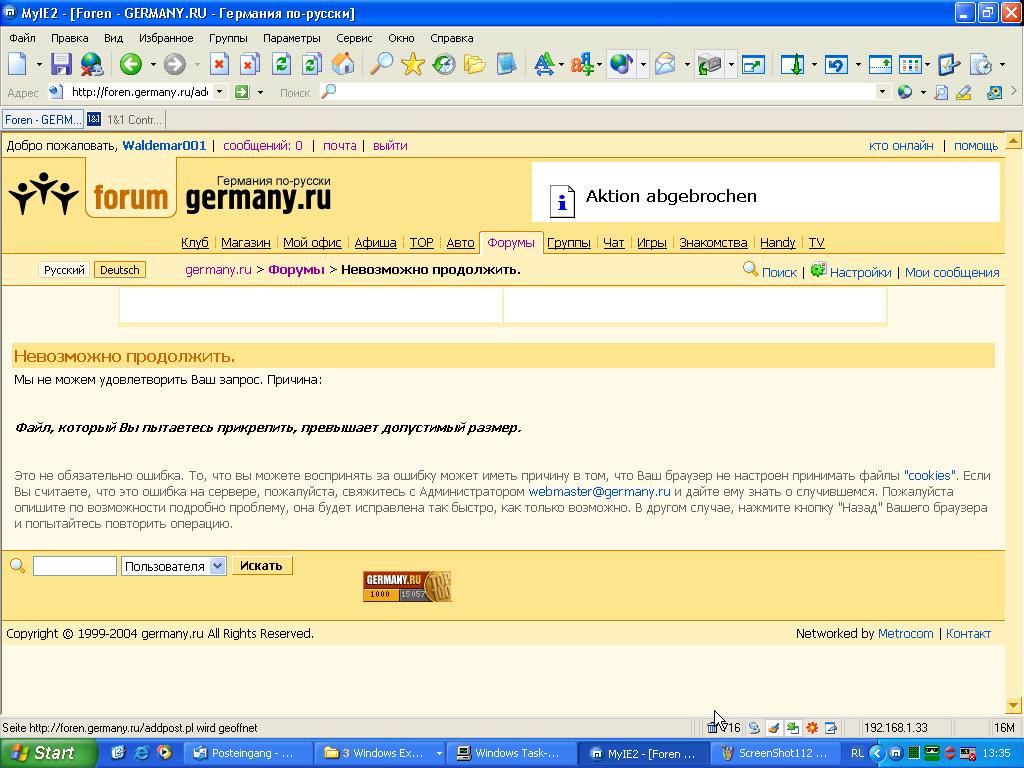Click the green Back arrow button
The width and height of the screenshot is (1024, 768).
130,65
